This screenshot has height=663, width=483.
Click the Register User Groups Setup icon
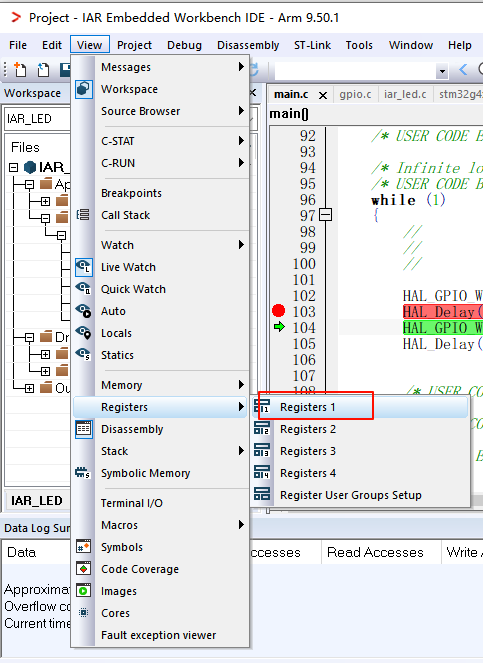(x=262, y=495)
